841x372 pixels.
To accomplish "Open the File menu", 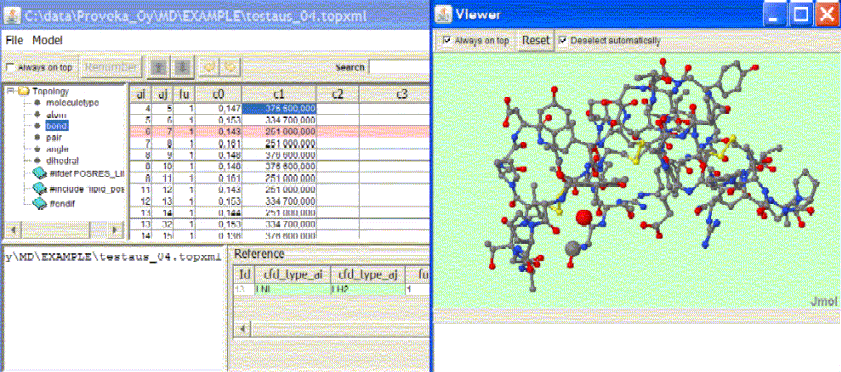I will click(14, 40).
